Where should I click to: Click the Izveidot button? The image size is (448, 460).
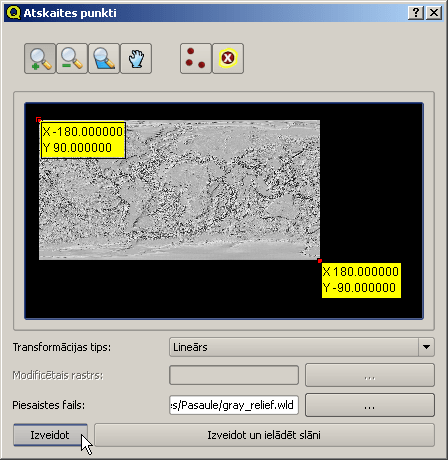coord(50,435)
